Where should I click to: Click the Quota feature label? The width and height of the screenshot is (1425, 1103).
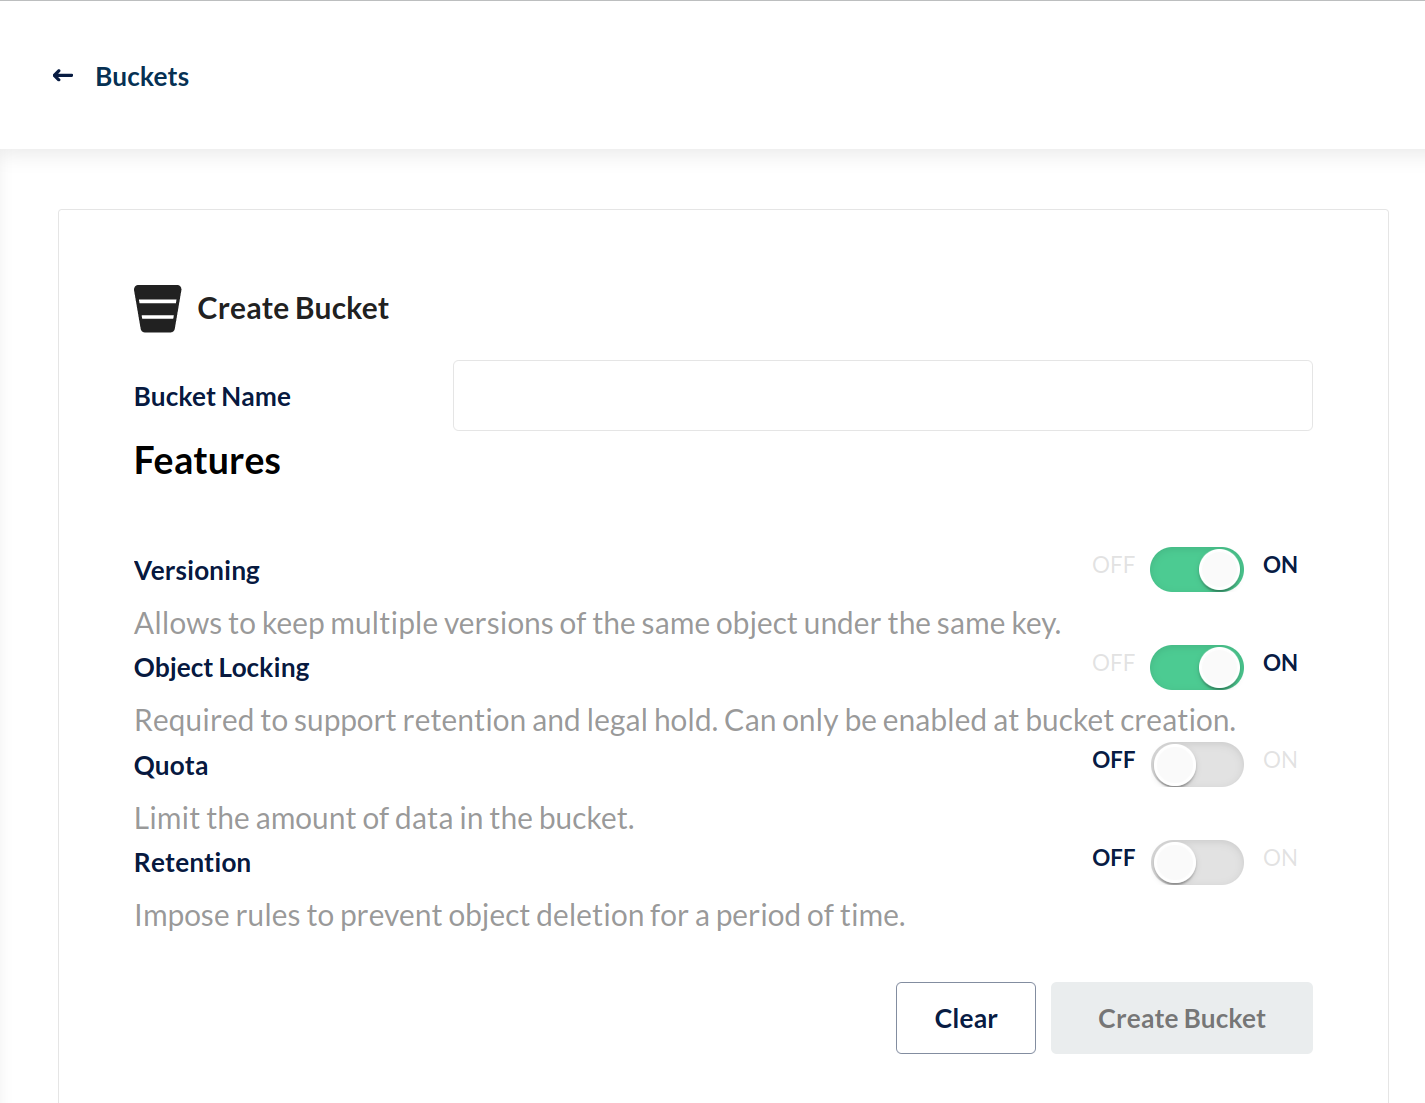point(171,766)
